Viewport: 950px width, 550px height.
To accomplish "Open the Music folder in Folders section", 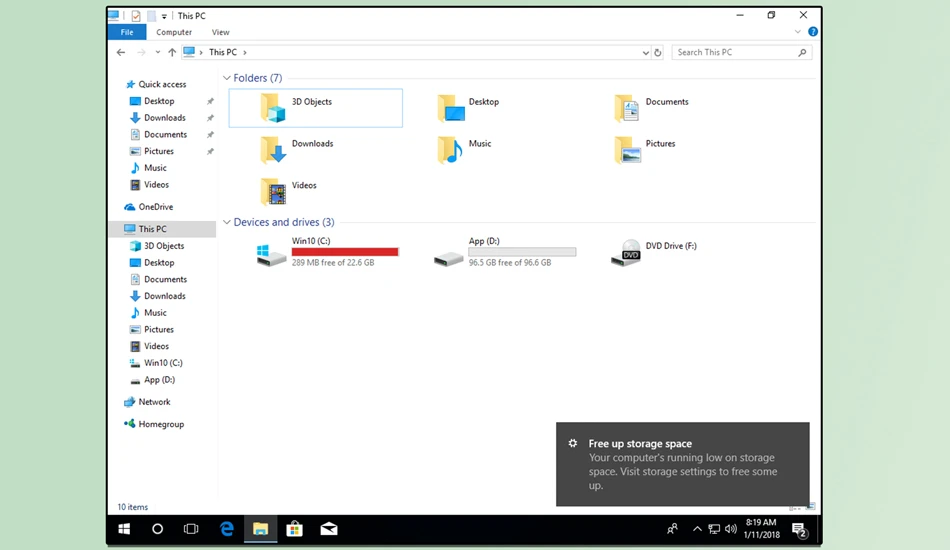I will click(450, 150).
